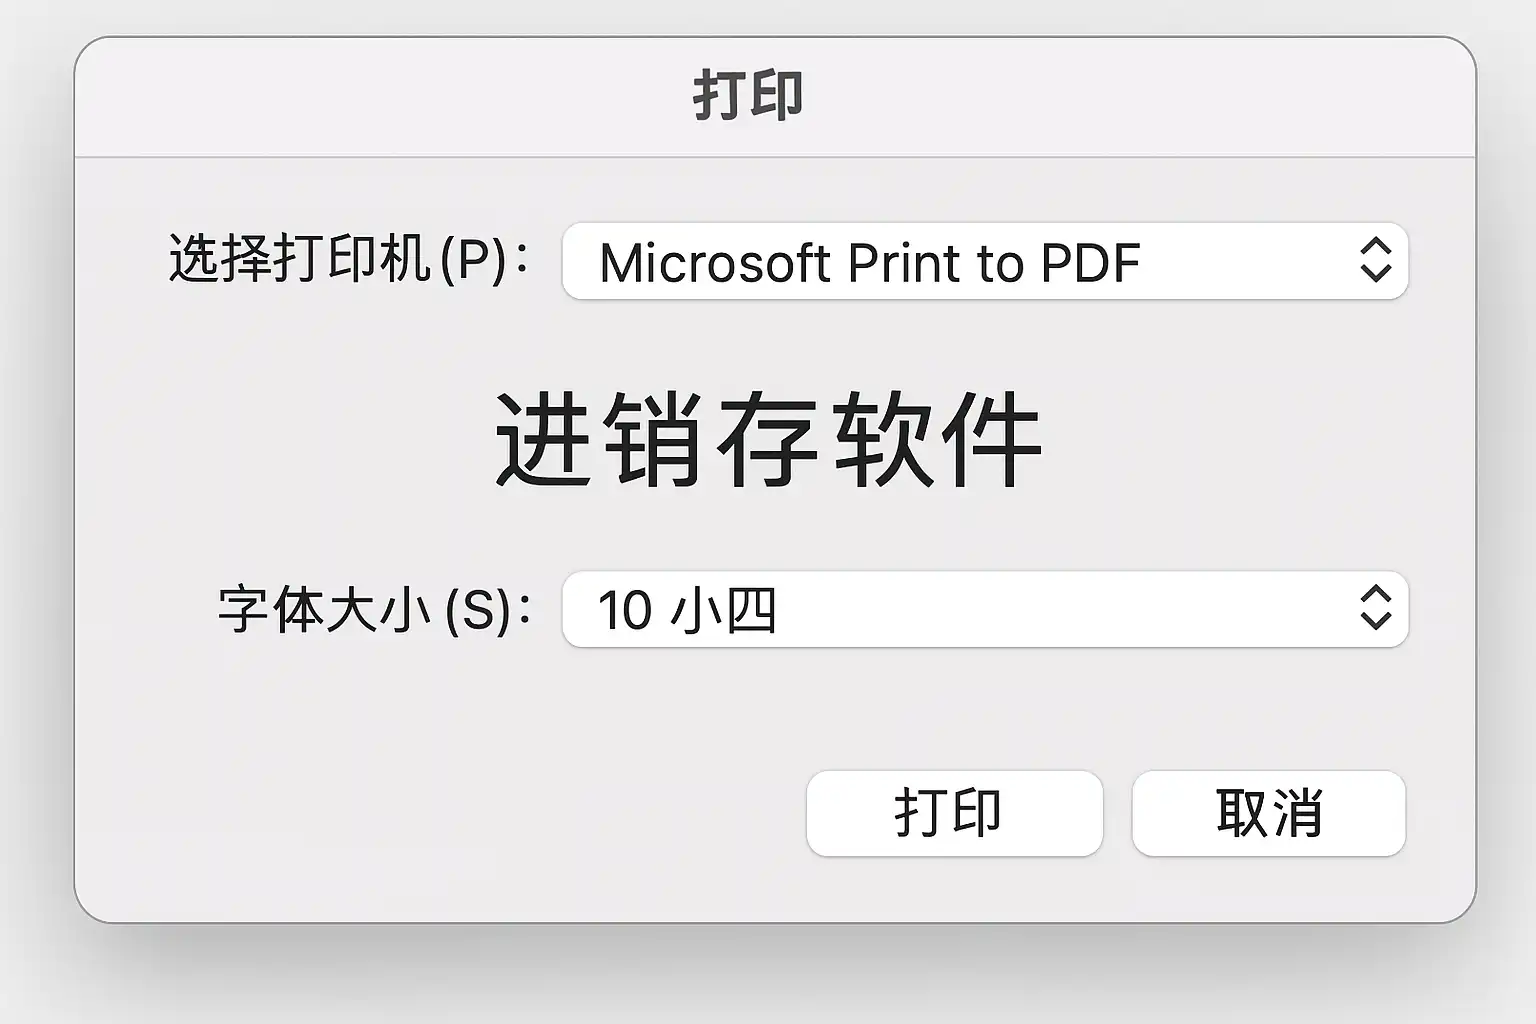Click the up arrow in the font size selector

pyautogui.click(x=1376, y=595)
